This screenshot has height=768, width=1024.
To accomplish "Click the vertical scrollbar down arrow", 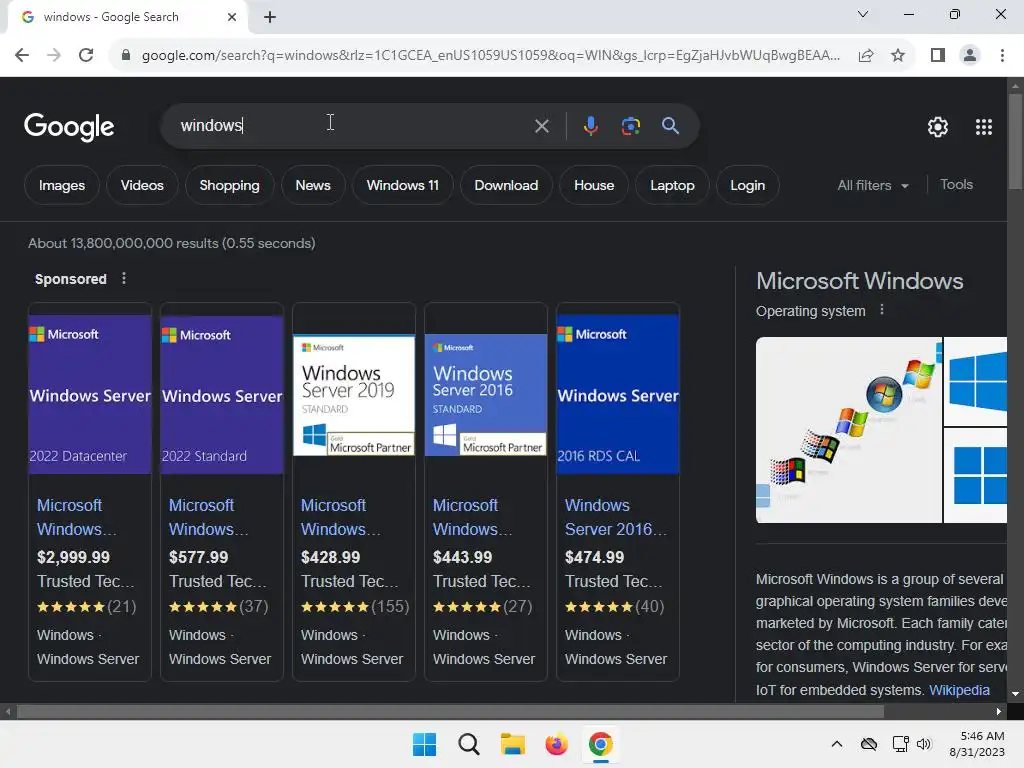I will (x=1015, y=694).
